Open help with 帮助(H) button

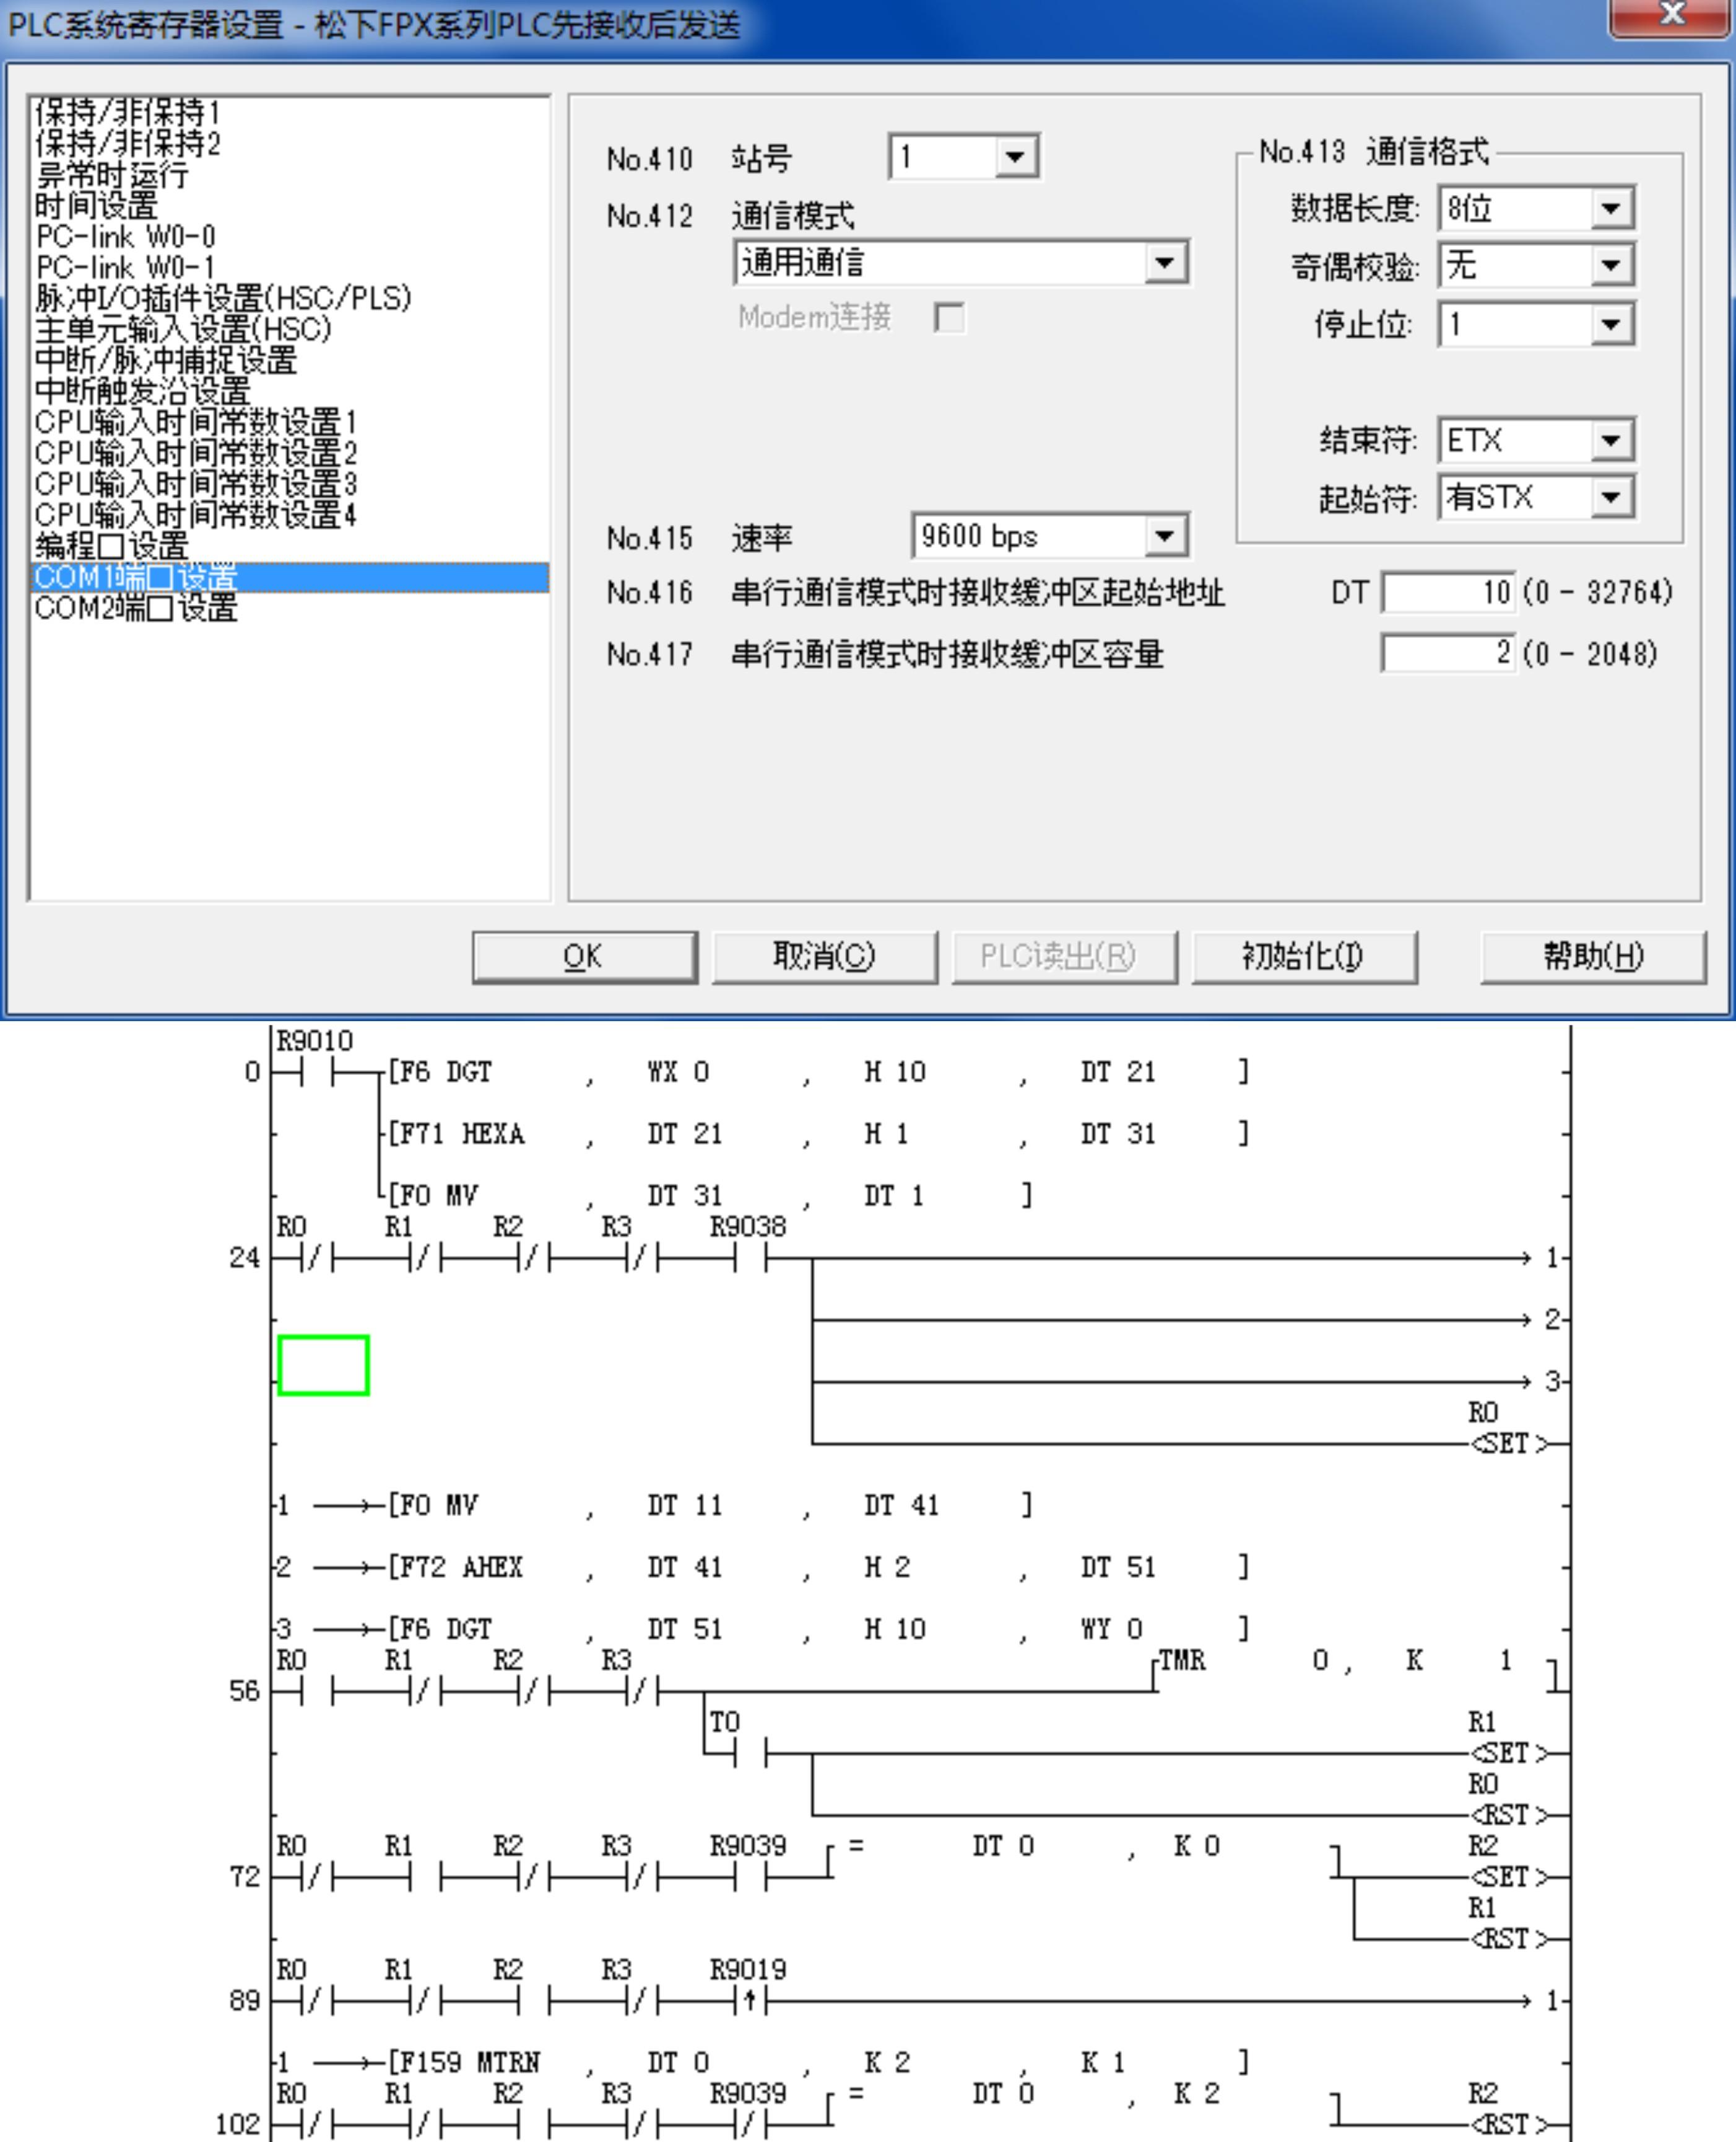(1592, 957)
